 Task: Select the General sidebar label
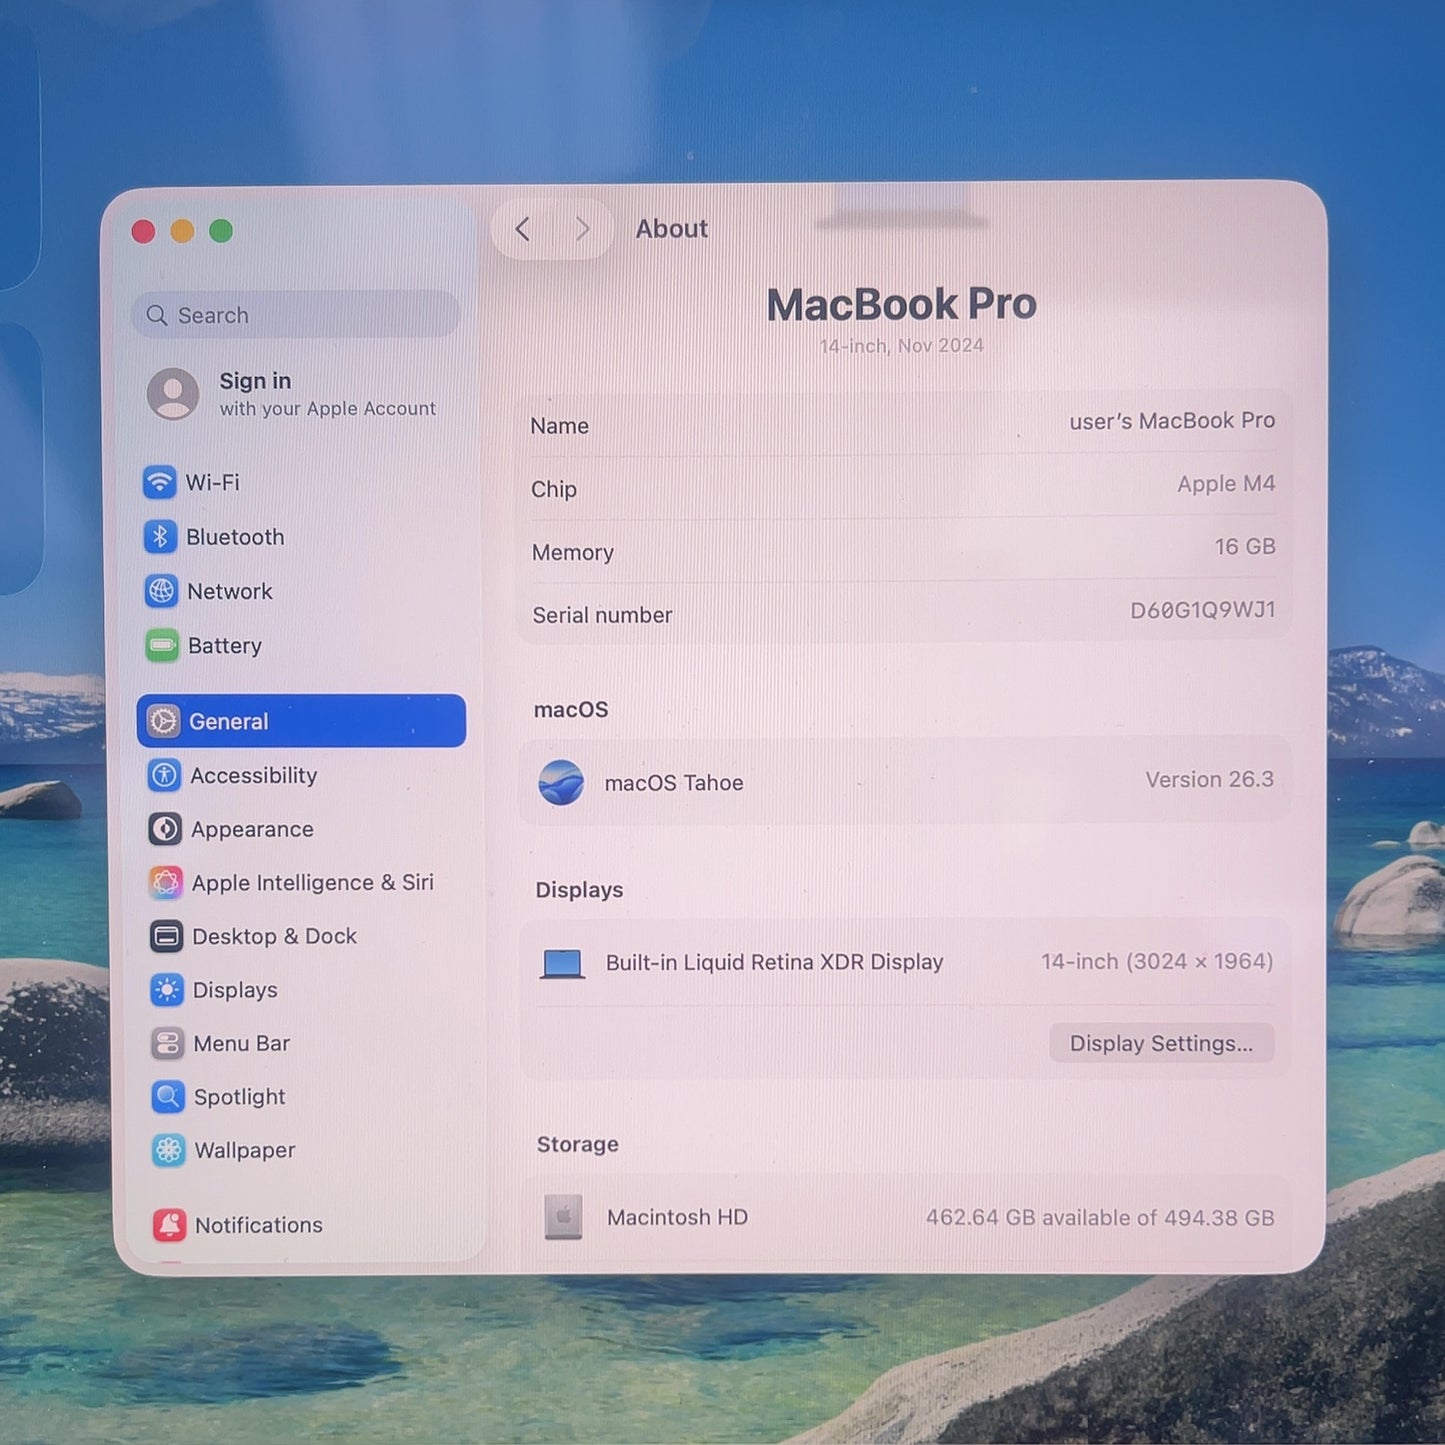229,721
